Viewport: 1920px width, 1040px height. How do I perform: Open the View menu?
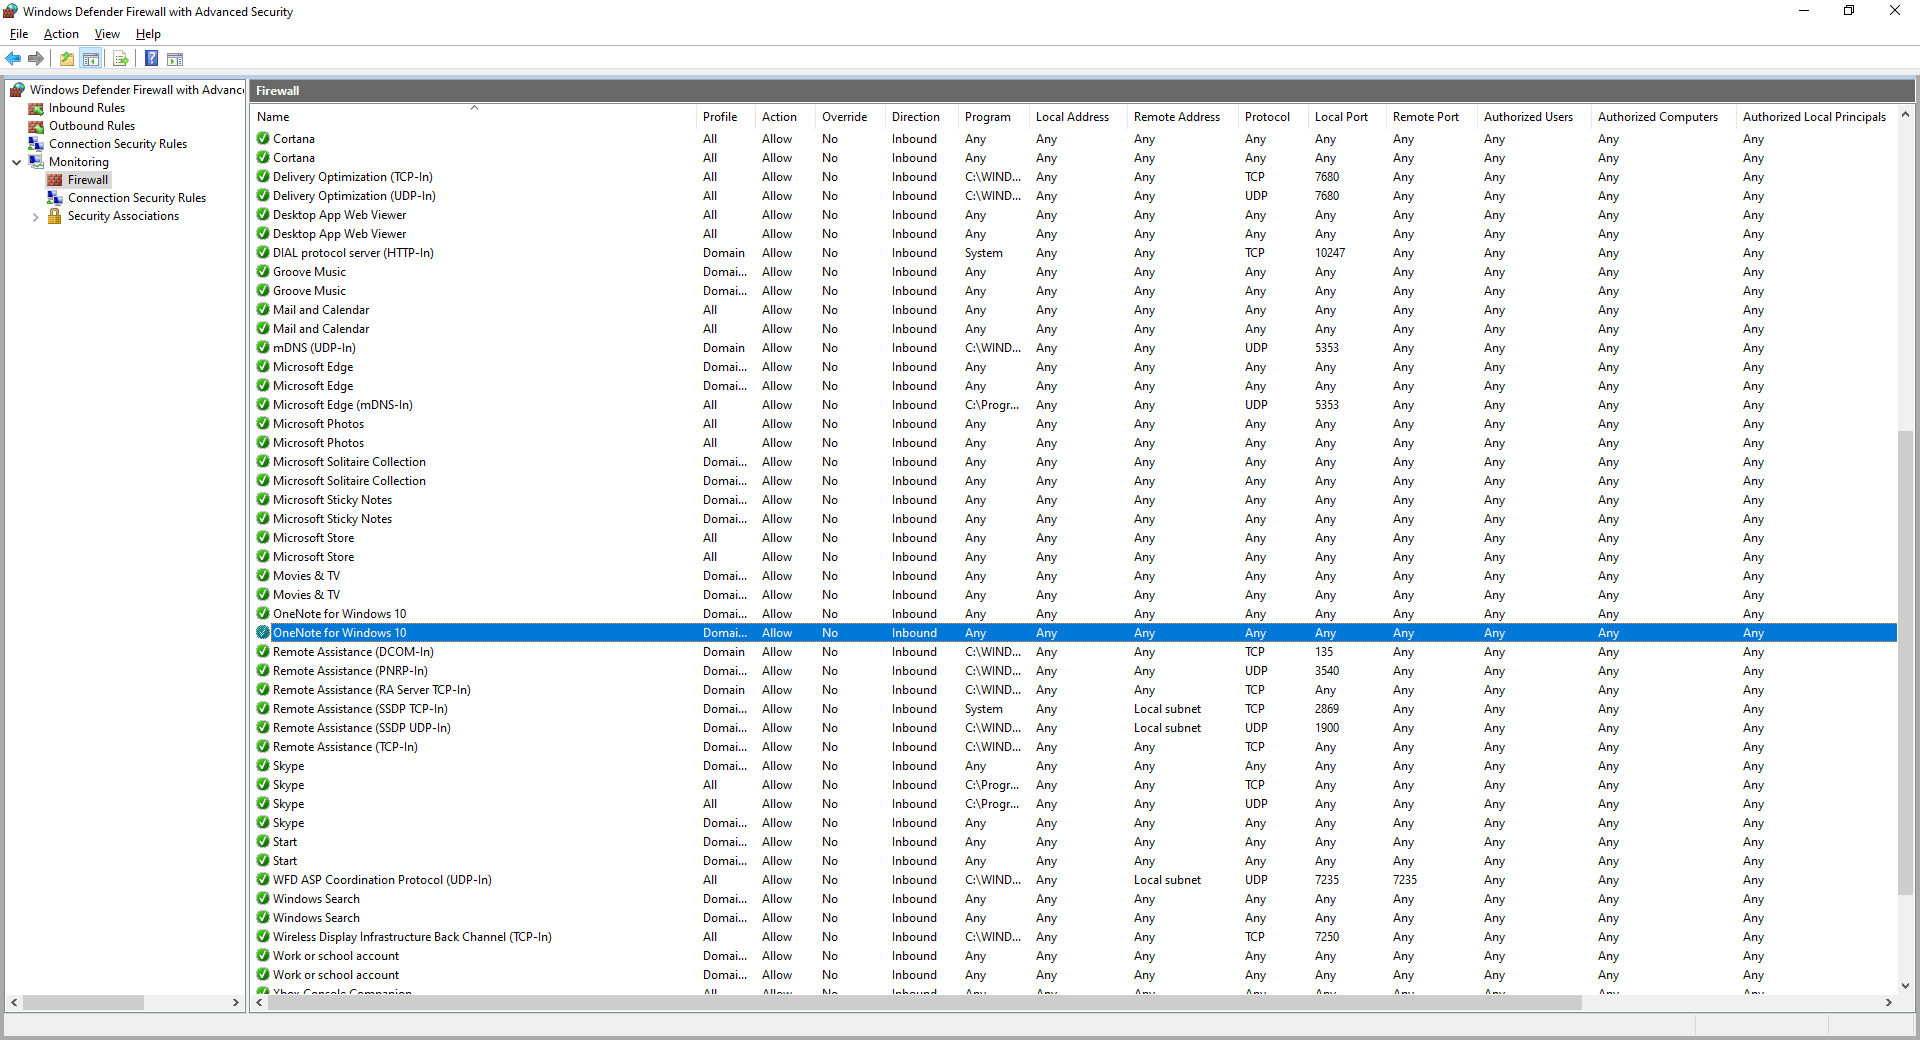click(107, 34)
